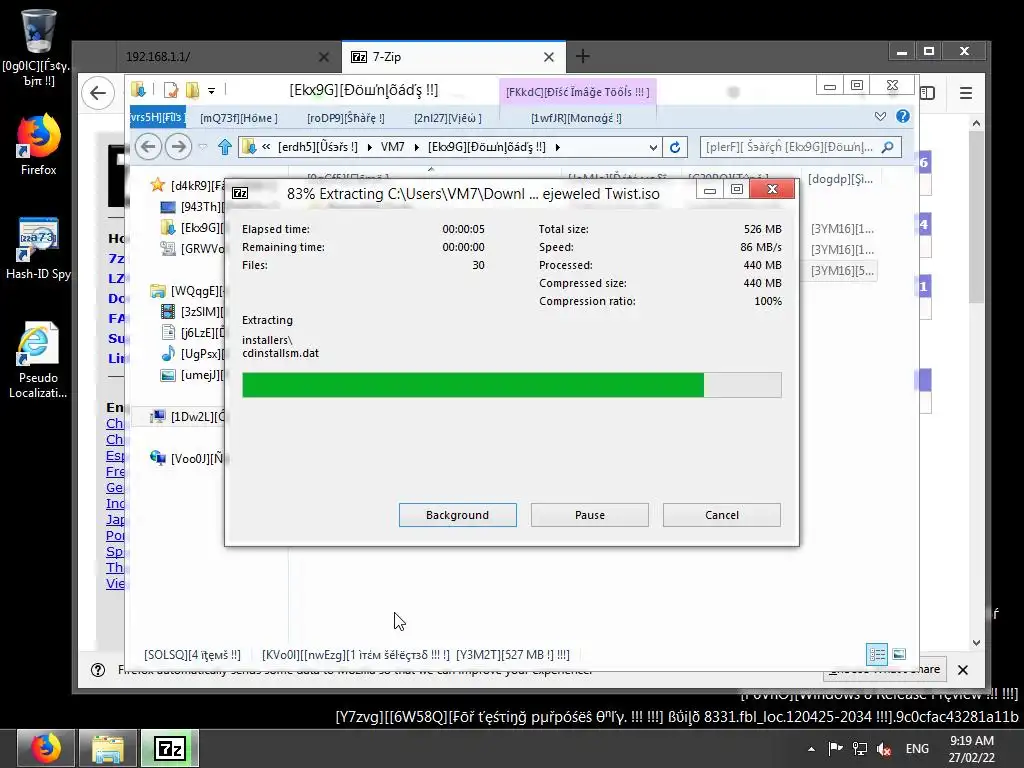
Task: Click Firefox button in taskbar
Action: click(45, 748)
